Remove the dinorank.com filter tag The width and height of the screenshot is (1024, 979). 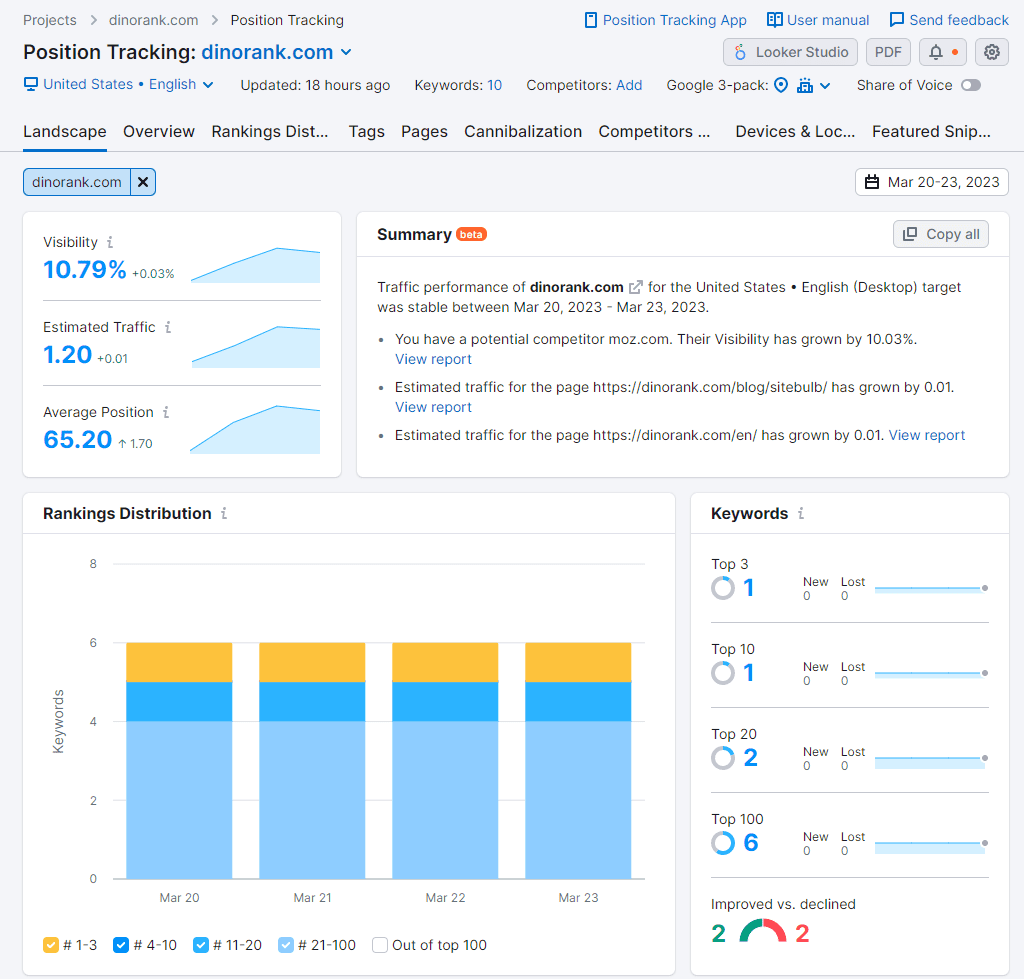143,182
